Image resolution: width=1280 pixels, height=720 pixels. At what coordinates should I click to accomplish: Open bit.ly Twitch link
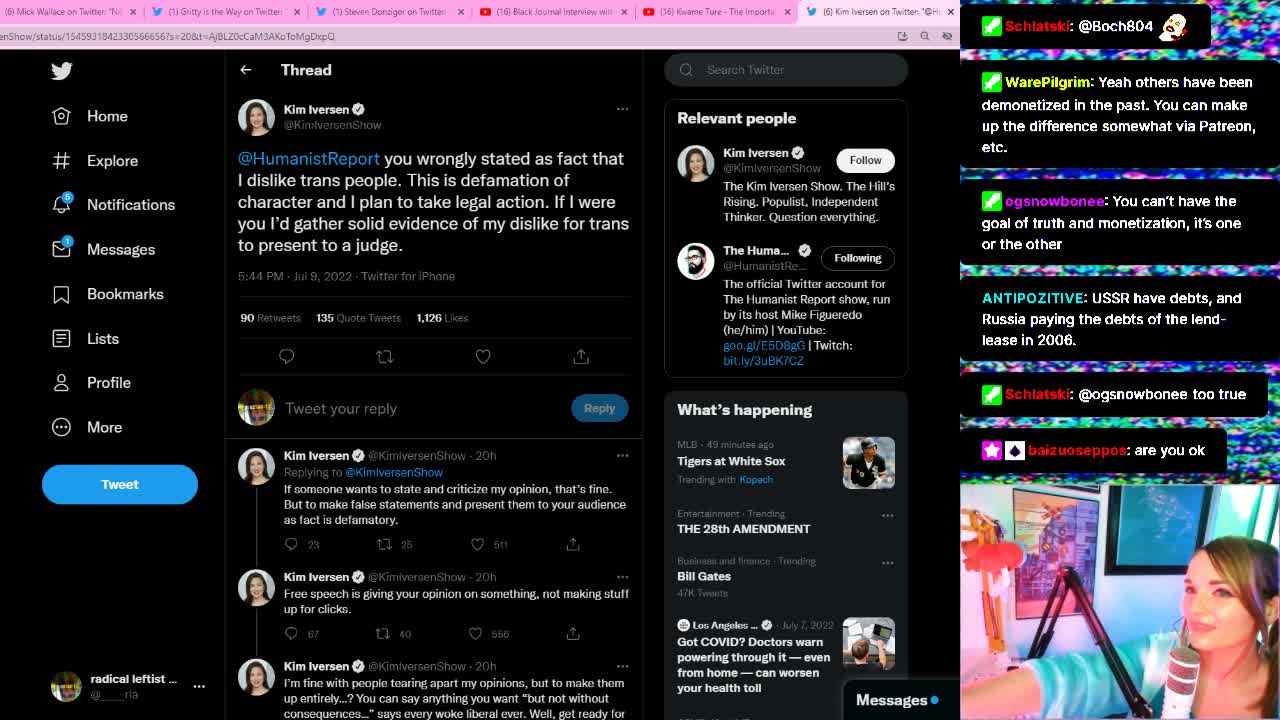point(763,360)
